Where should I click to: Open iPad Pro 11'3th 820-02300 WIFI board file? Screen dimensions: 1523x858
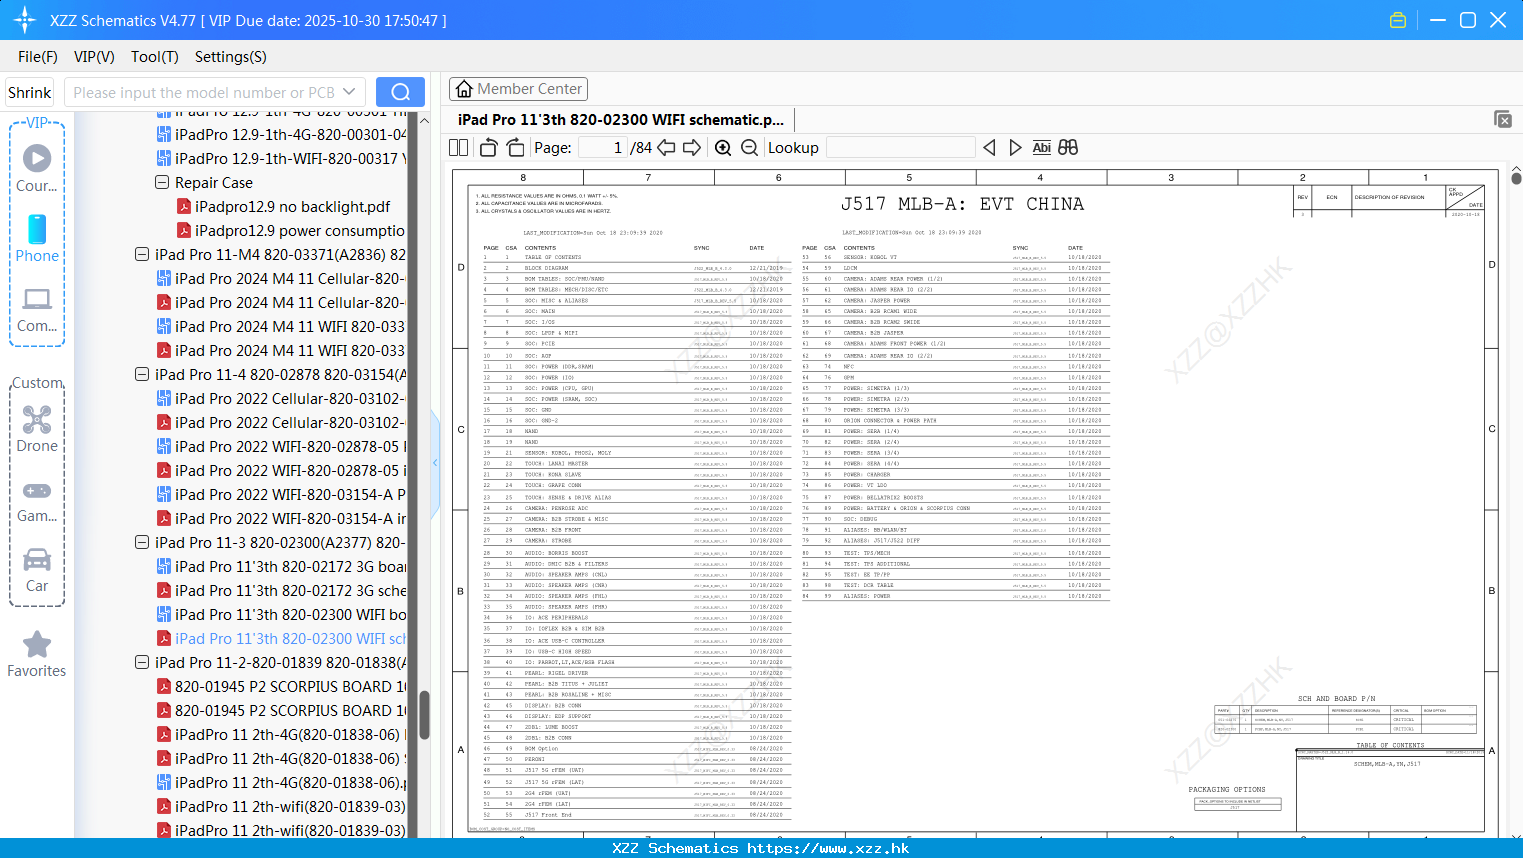click(290, 614)
